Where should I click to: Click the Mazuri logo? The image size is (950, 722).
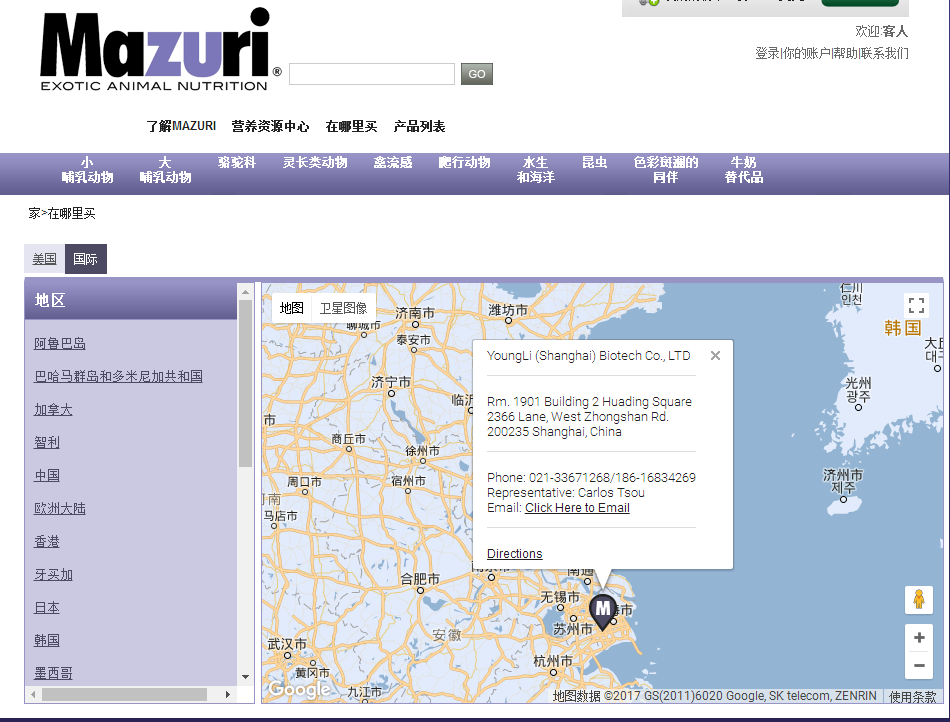point(161,50)
